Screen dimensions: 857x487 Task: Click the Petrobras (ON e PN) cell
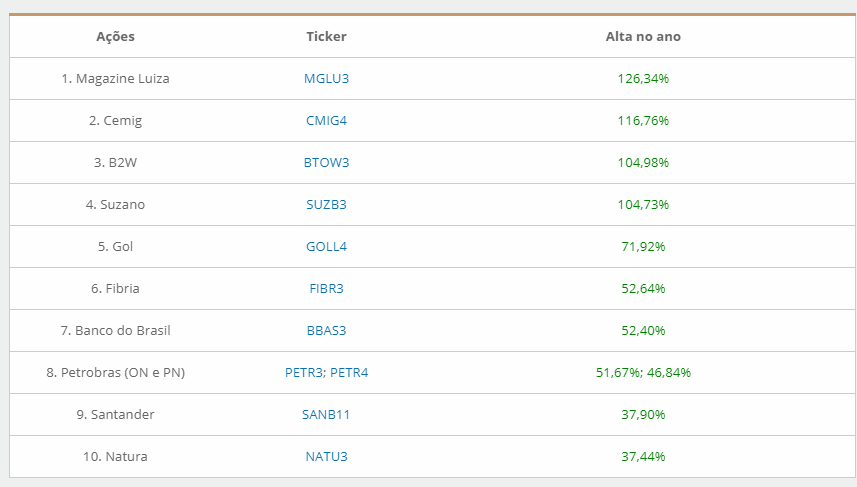pyautogui.click(x=115, y=372)
